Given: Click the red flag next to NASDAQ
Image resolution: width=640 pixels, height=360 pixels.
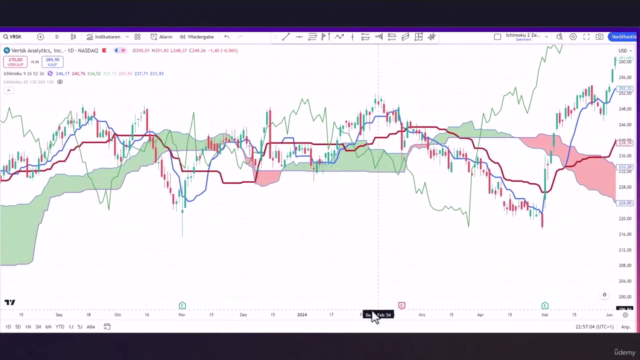Looking at the screenshot, I should coord(104,51).
